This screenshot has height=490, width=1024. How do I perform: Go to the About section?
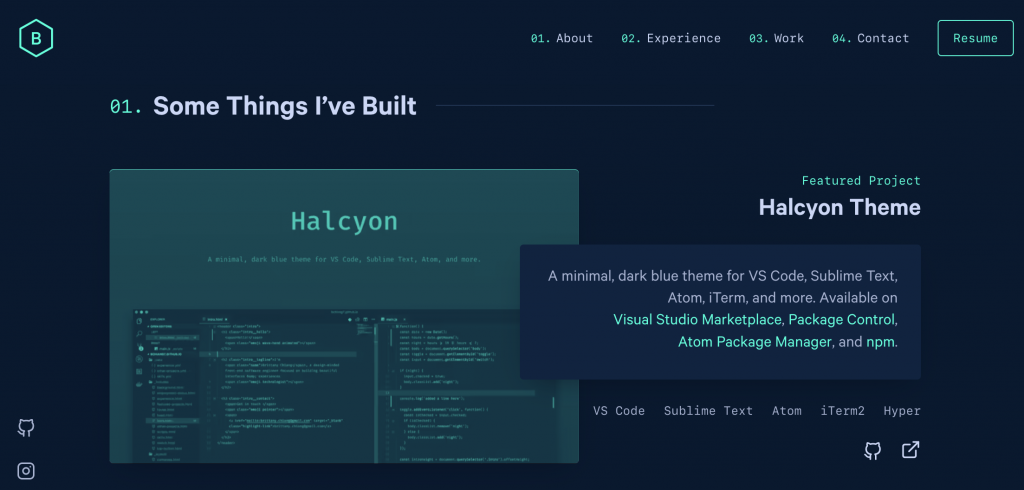tap(562, 38)
